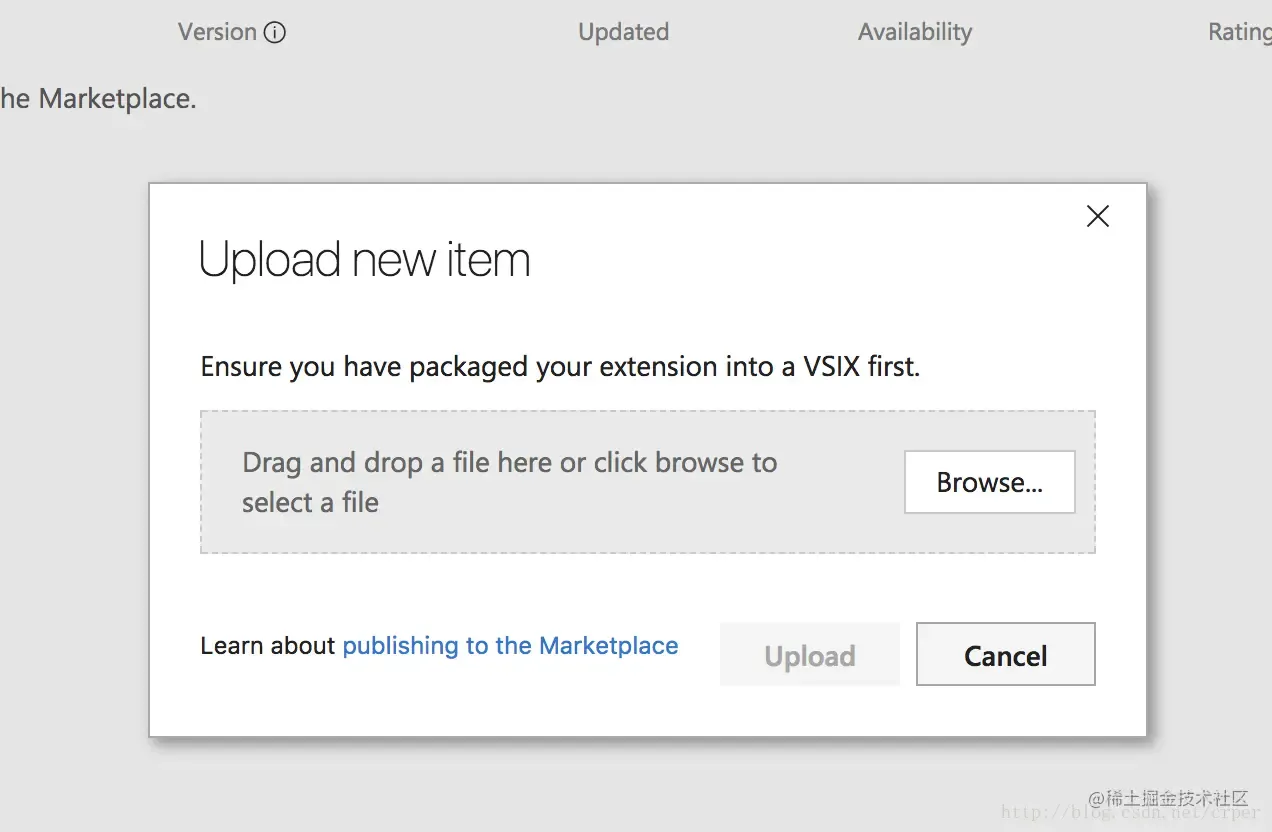Select the Availability column header

(x=914, y=32)
